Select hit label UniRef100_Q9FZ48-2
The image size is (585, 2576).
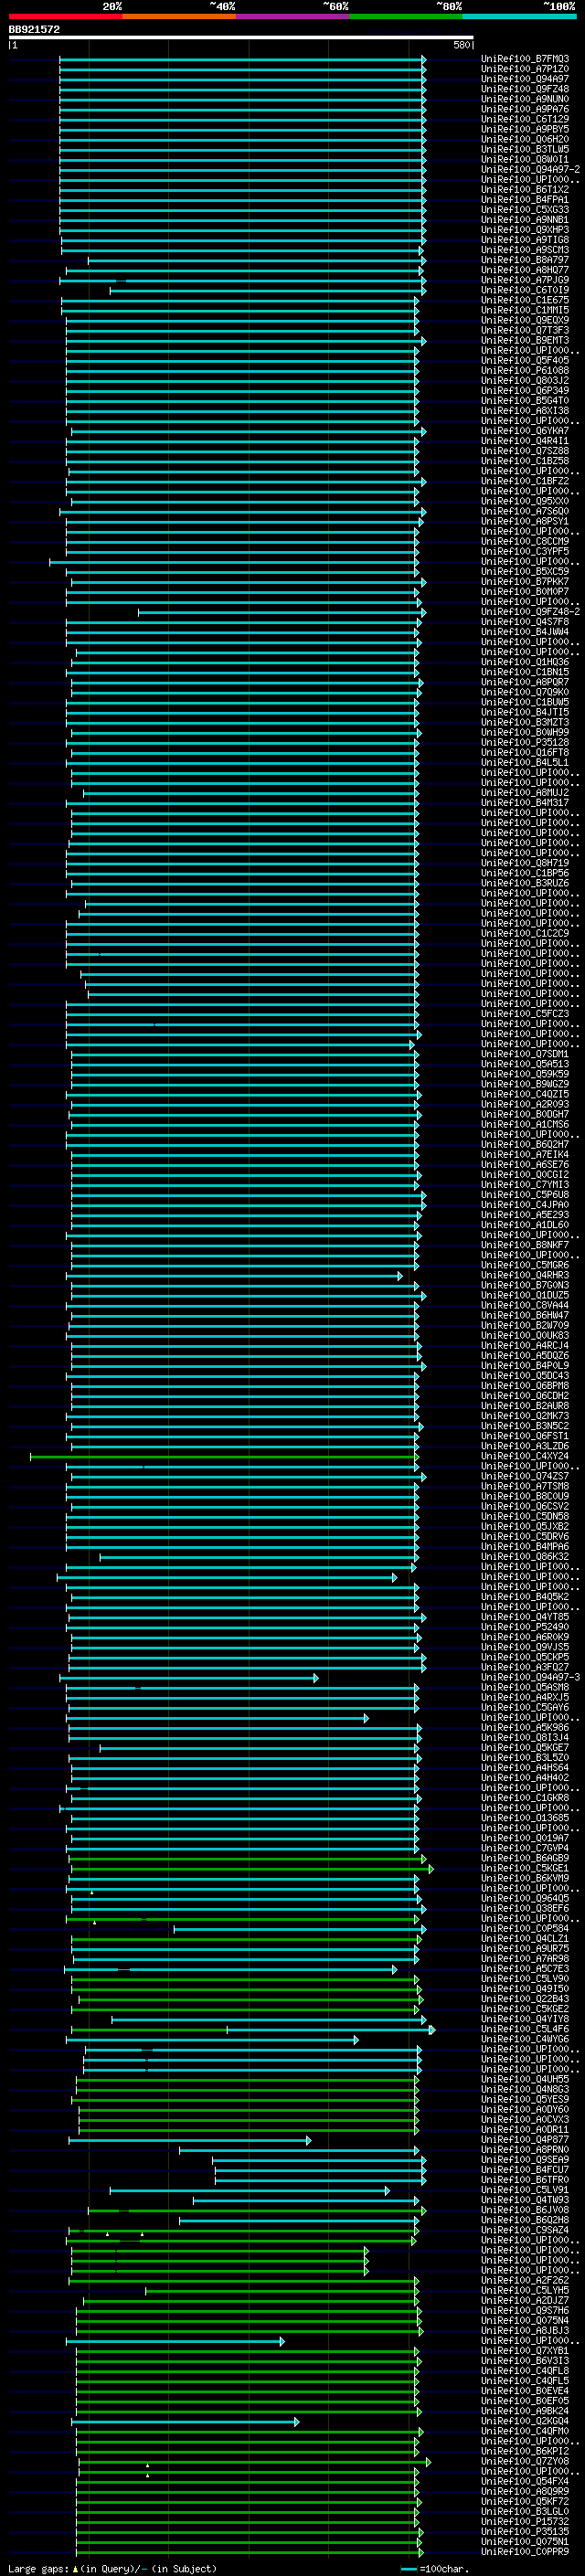[530, 612]
